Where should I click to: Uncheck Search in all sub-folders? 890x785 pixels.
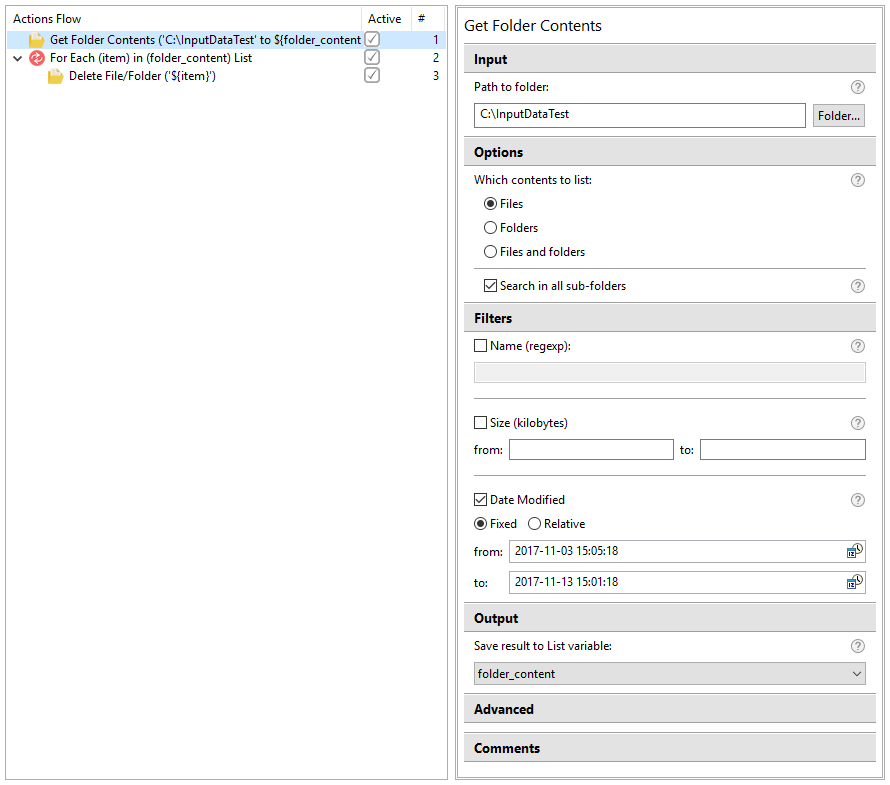coord(490,286)
